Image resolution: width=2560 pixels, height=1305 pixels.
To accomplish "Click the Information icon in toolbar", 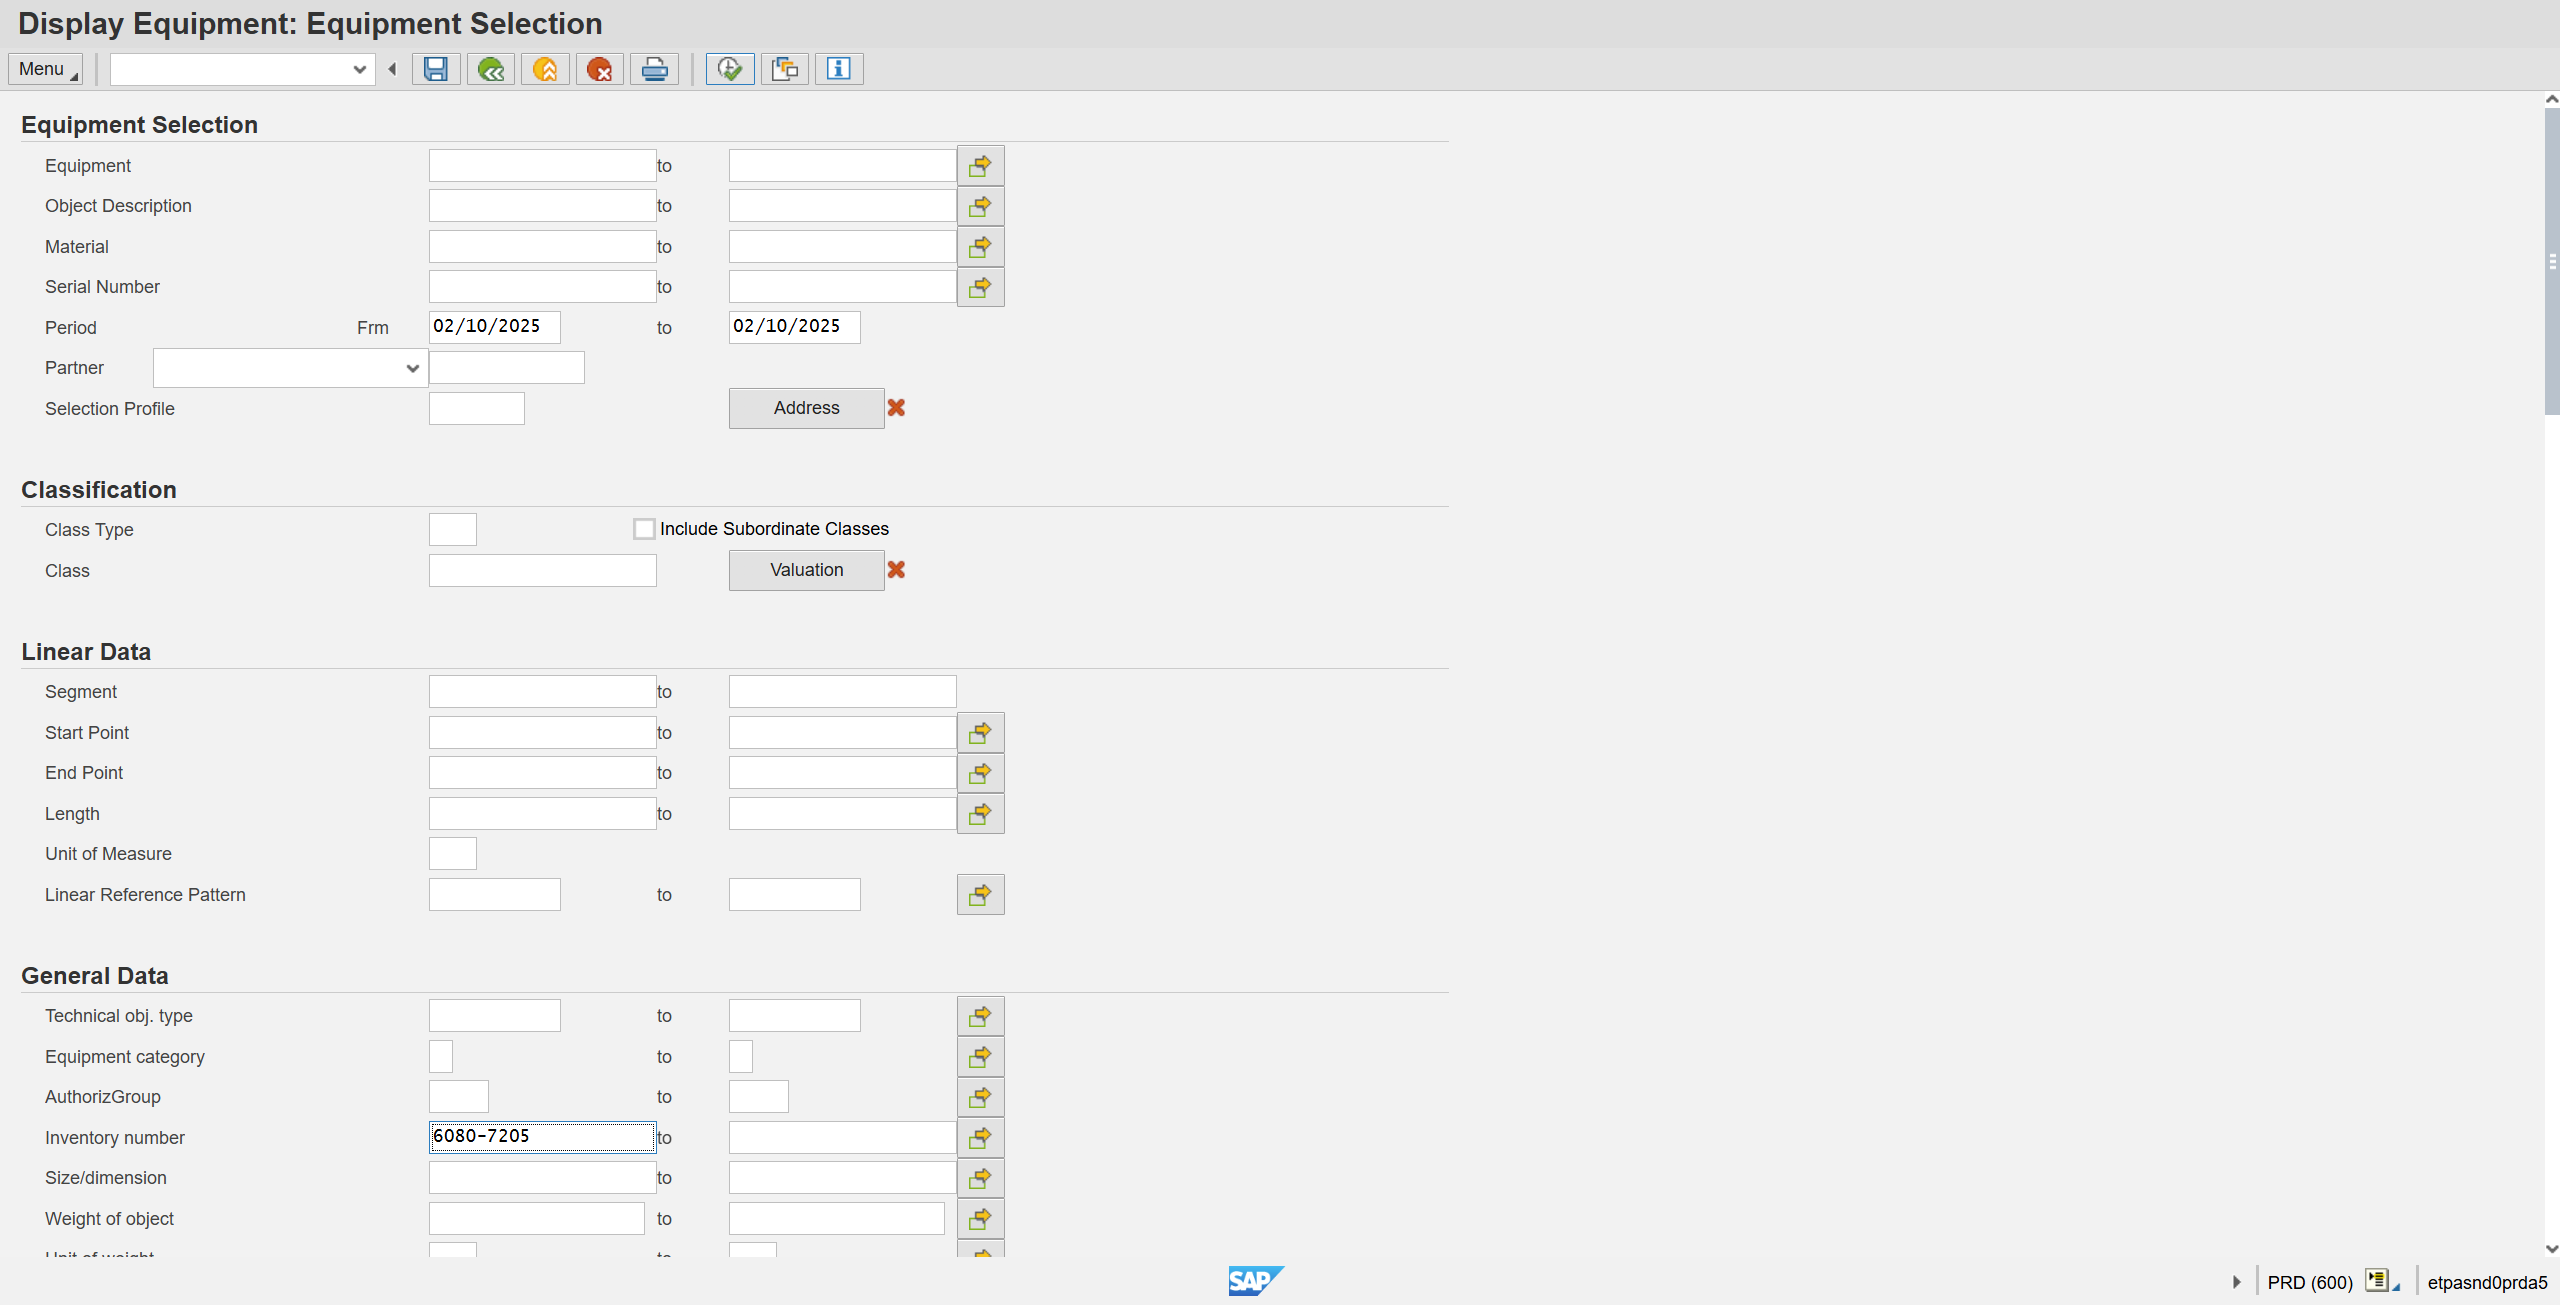I will (839, 69).
